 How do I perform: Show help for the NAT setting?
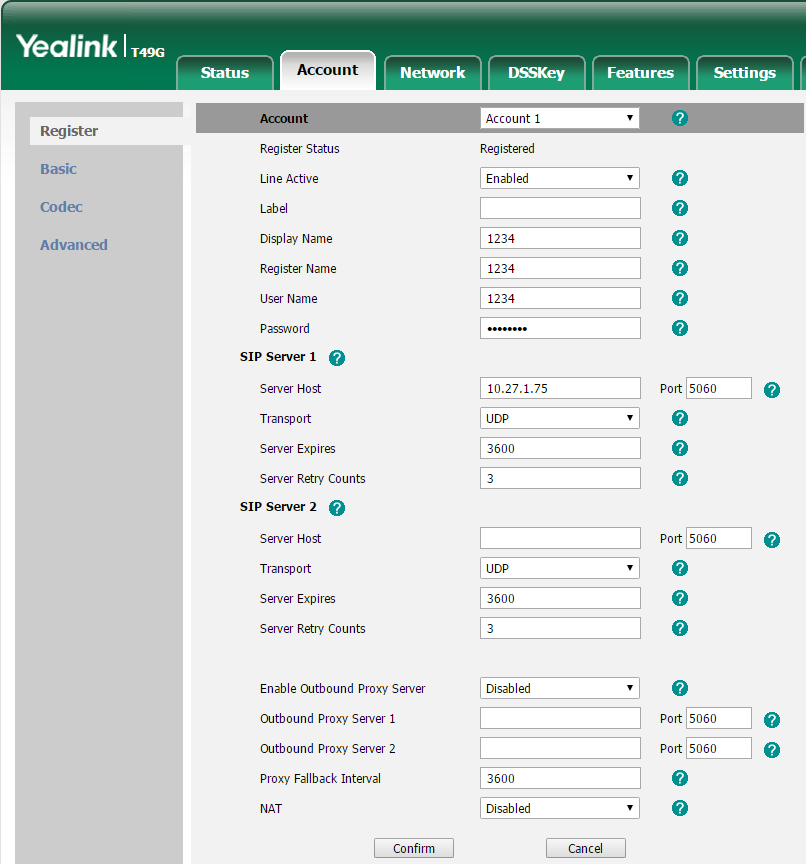(x=680, y=808)
